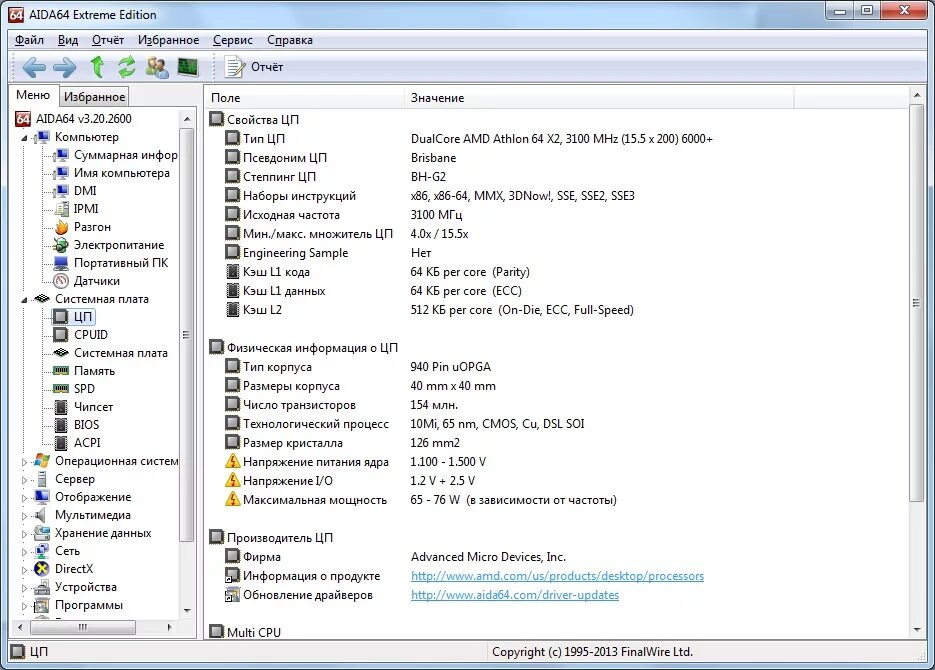Open the aida64.com driver-updates link
This screenshot has height=670, width=935.
click(515, 595)
